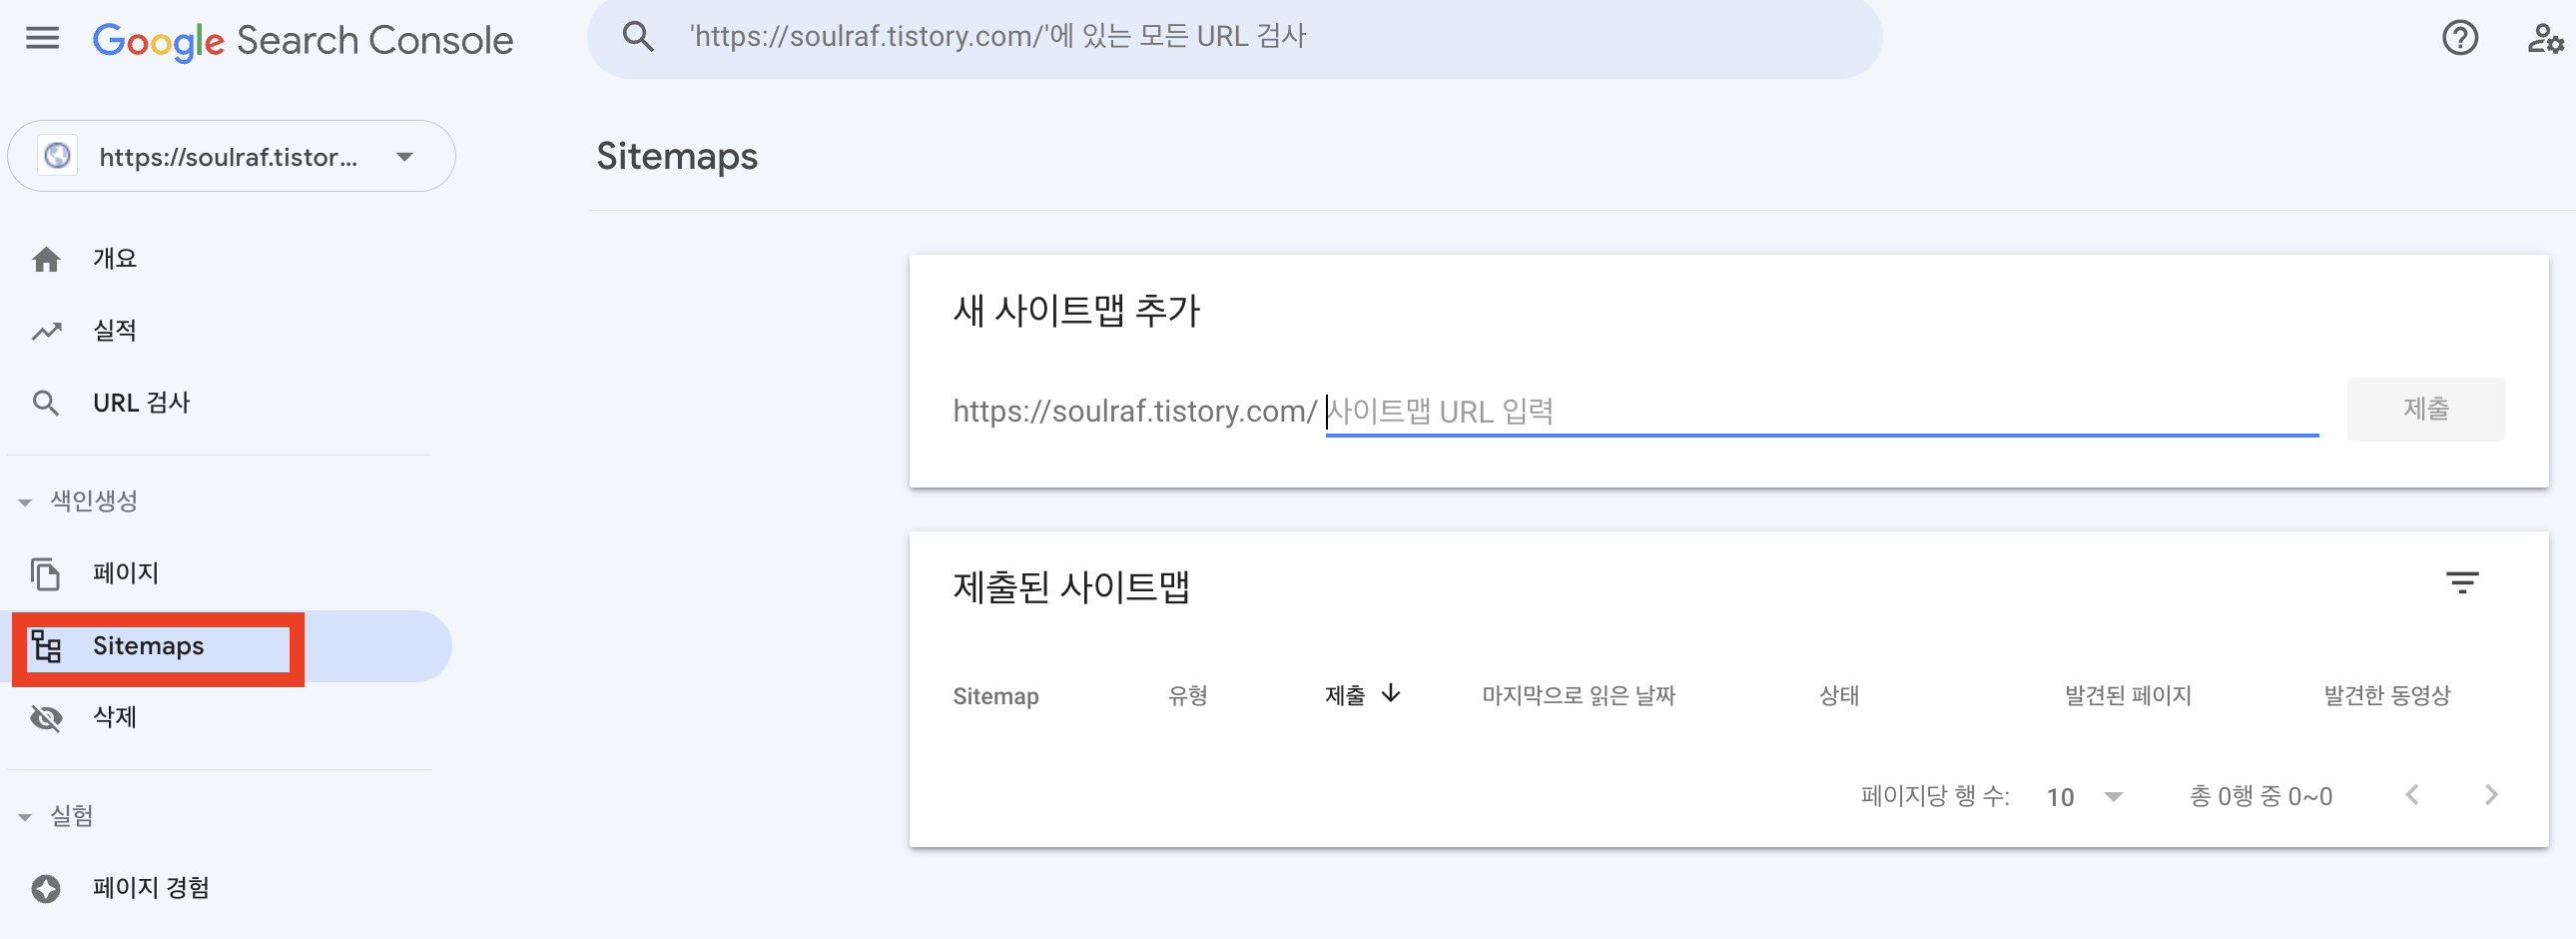Image resolution: width=2576 pixels, height=939 pixels.
Task: Click the 페이지당 행 수 label
Action: coord(1934,796)
